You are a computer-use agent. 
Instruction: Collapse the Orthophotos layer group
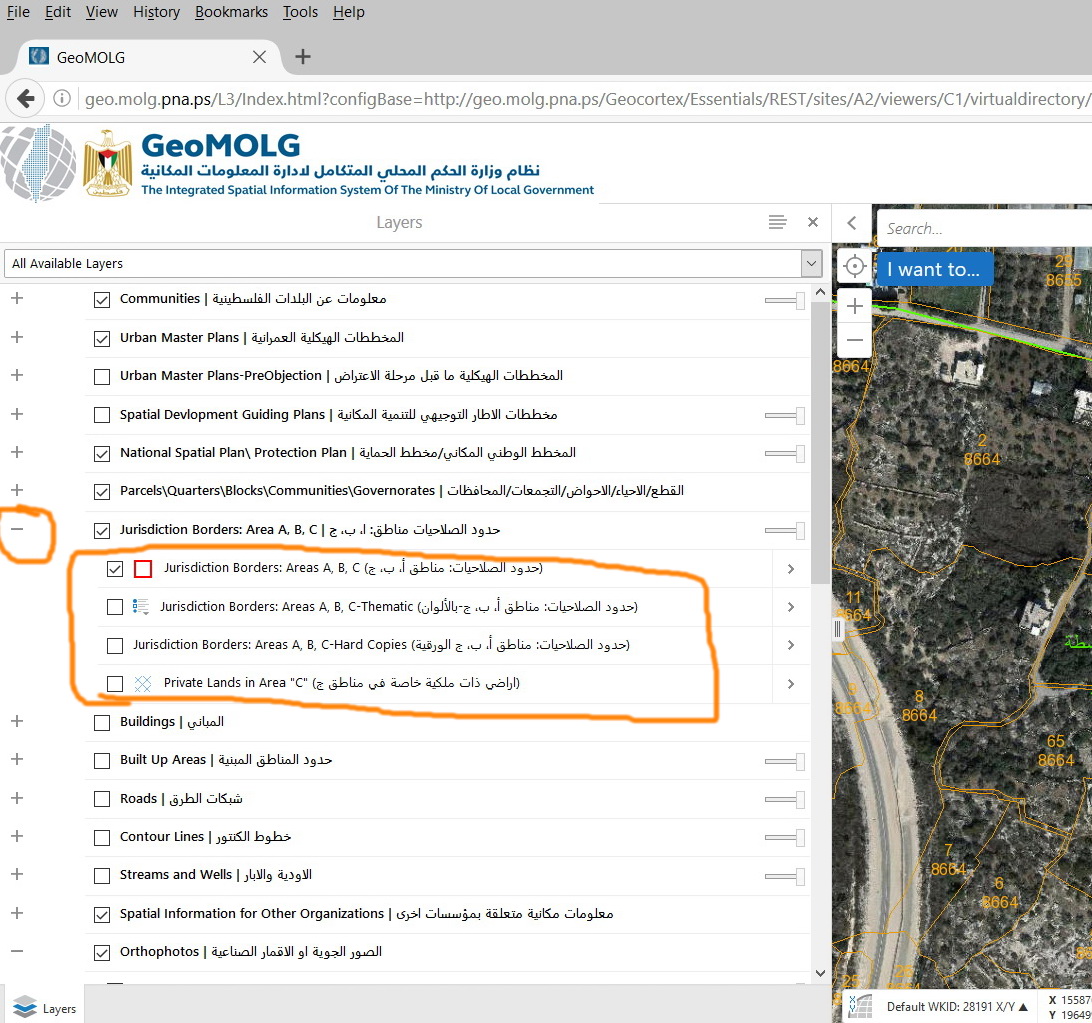(17, 951)
